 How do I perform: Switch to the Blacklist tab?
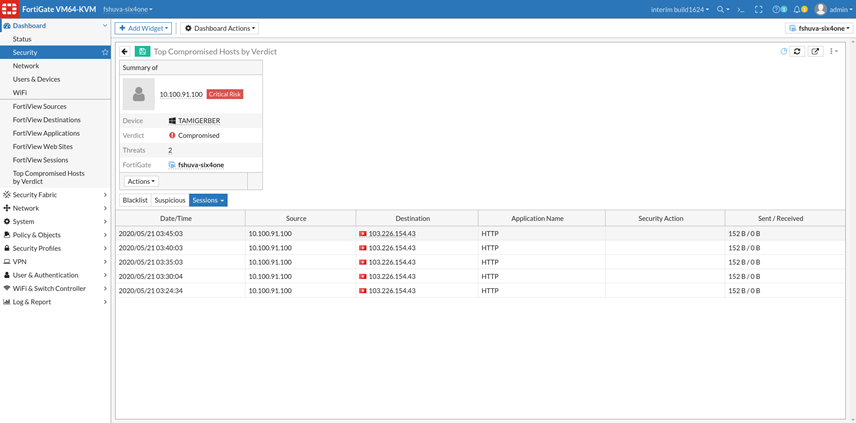pos(134,200)
